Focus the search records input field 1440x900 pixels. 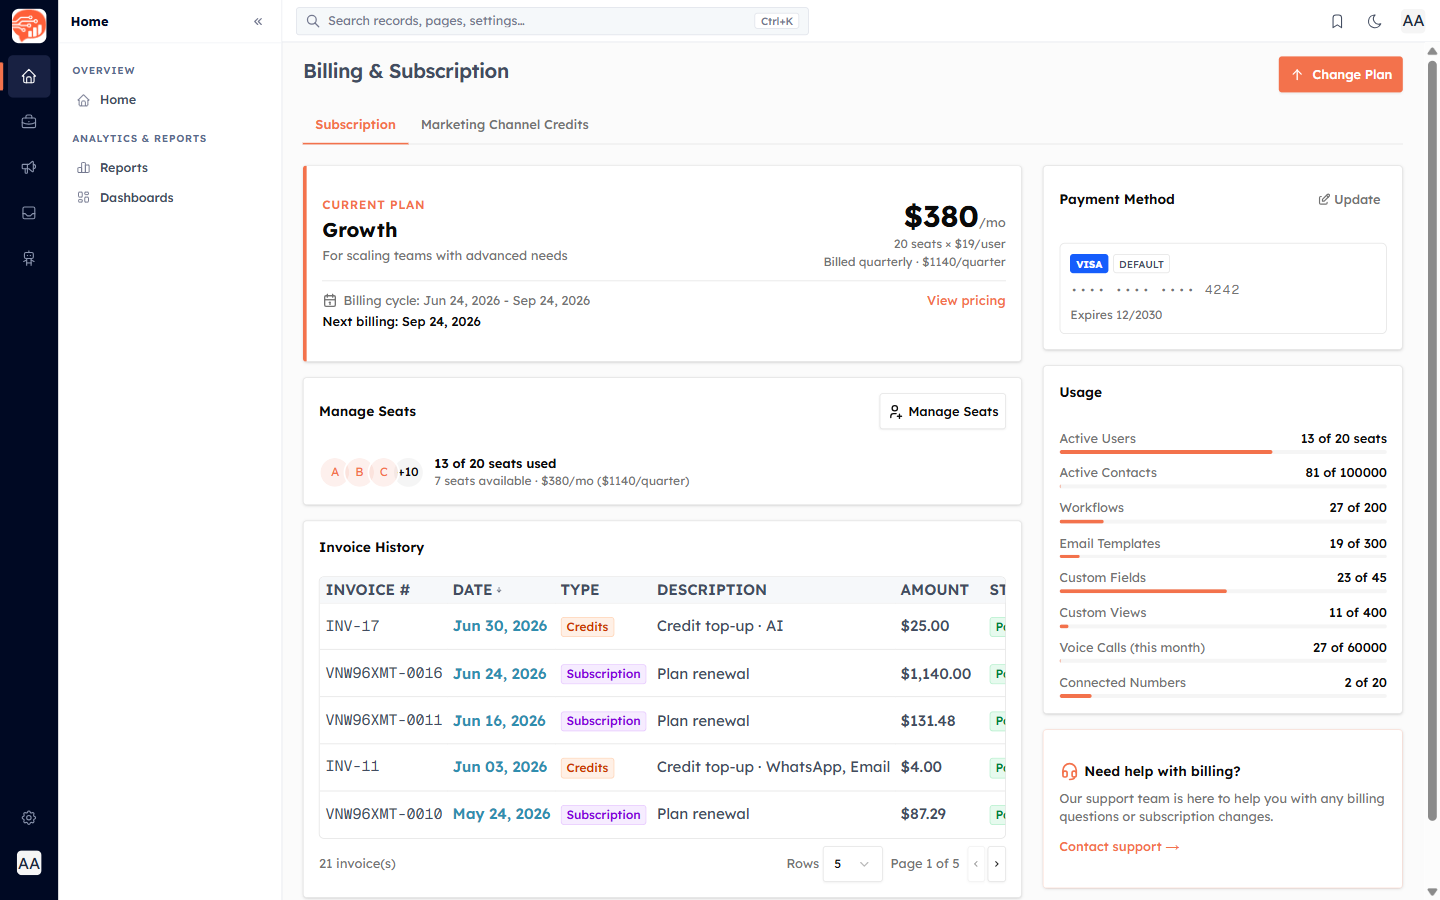coord(552,21)
